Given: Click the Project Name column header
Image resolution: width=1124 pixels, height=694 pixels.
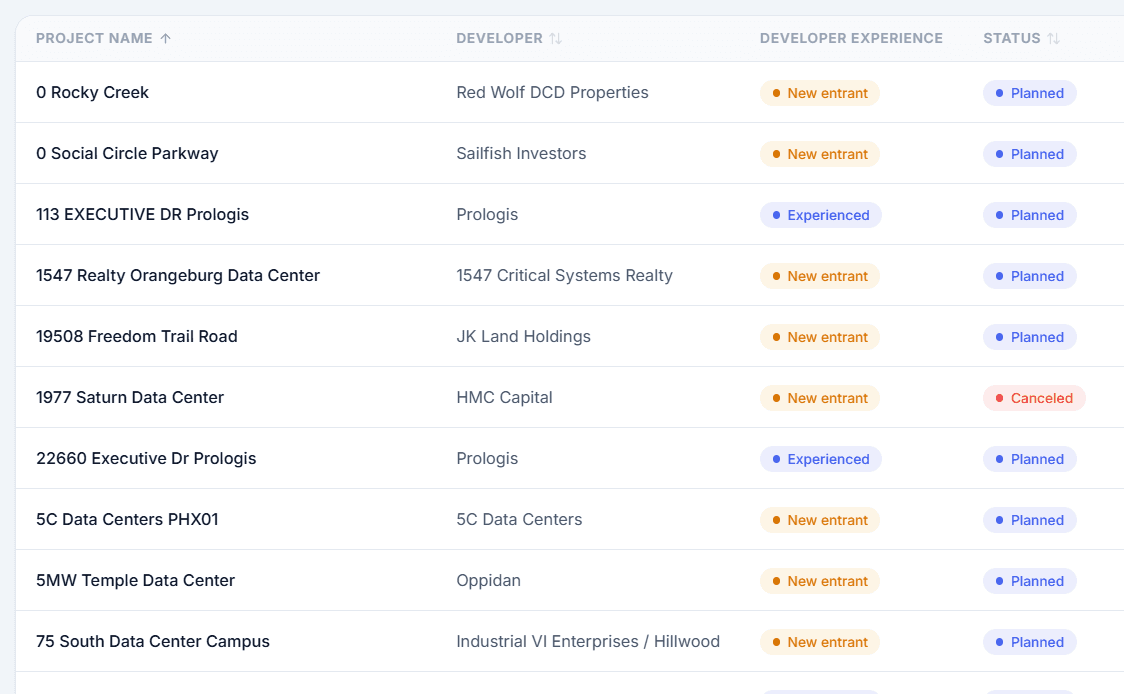Looking at the screenshot, I should [94, 39].
